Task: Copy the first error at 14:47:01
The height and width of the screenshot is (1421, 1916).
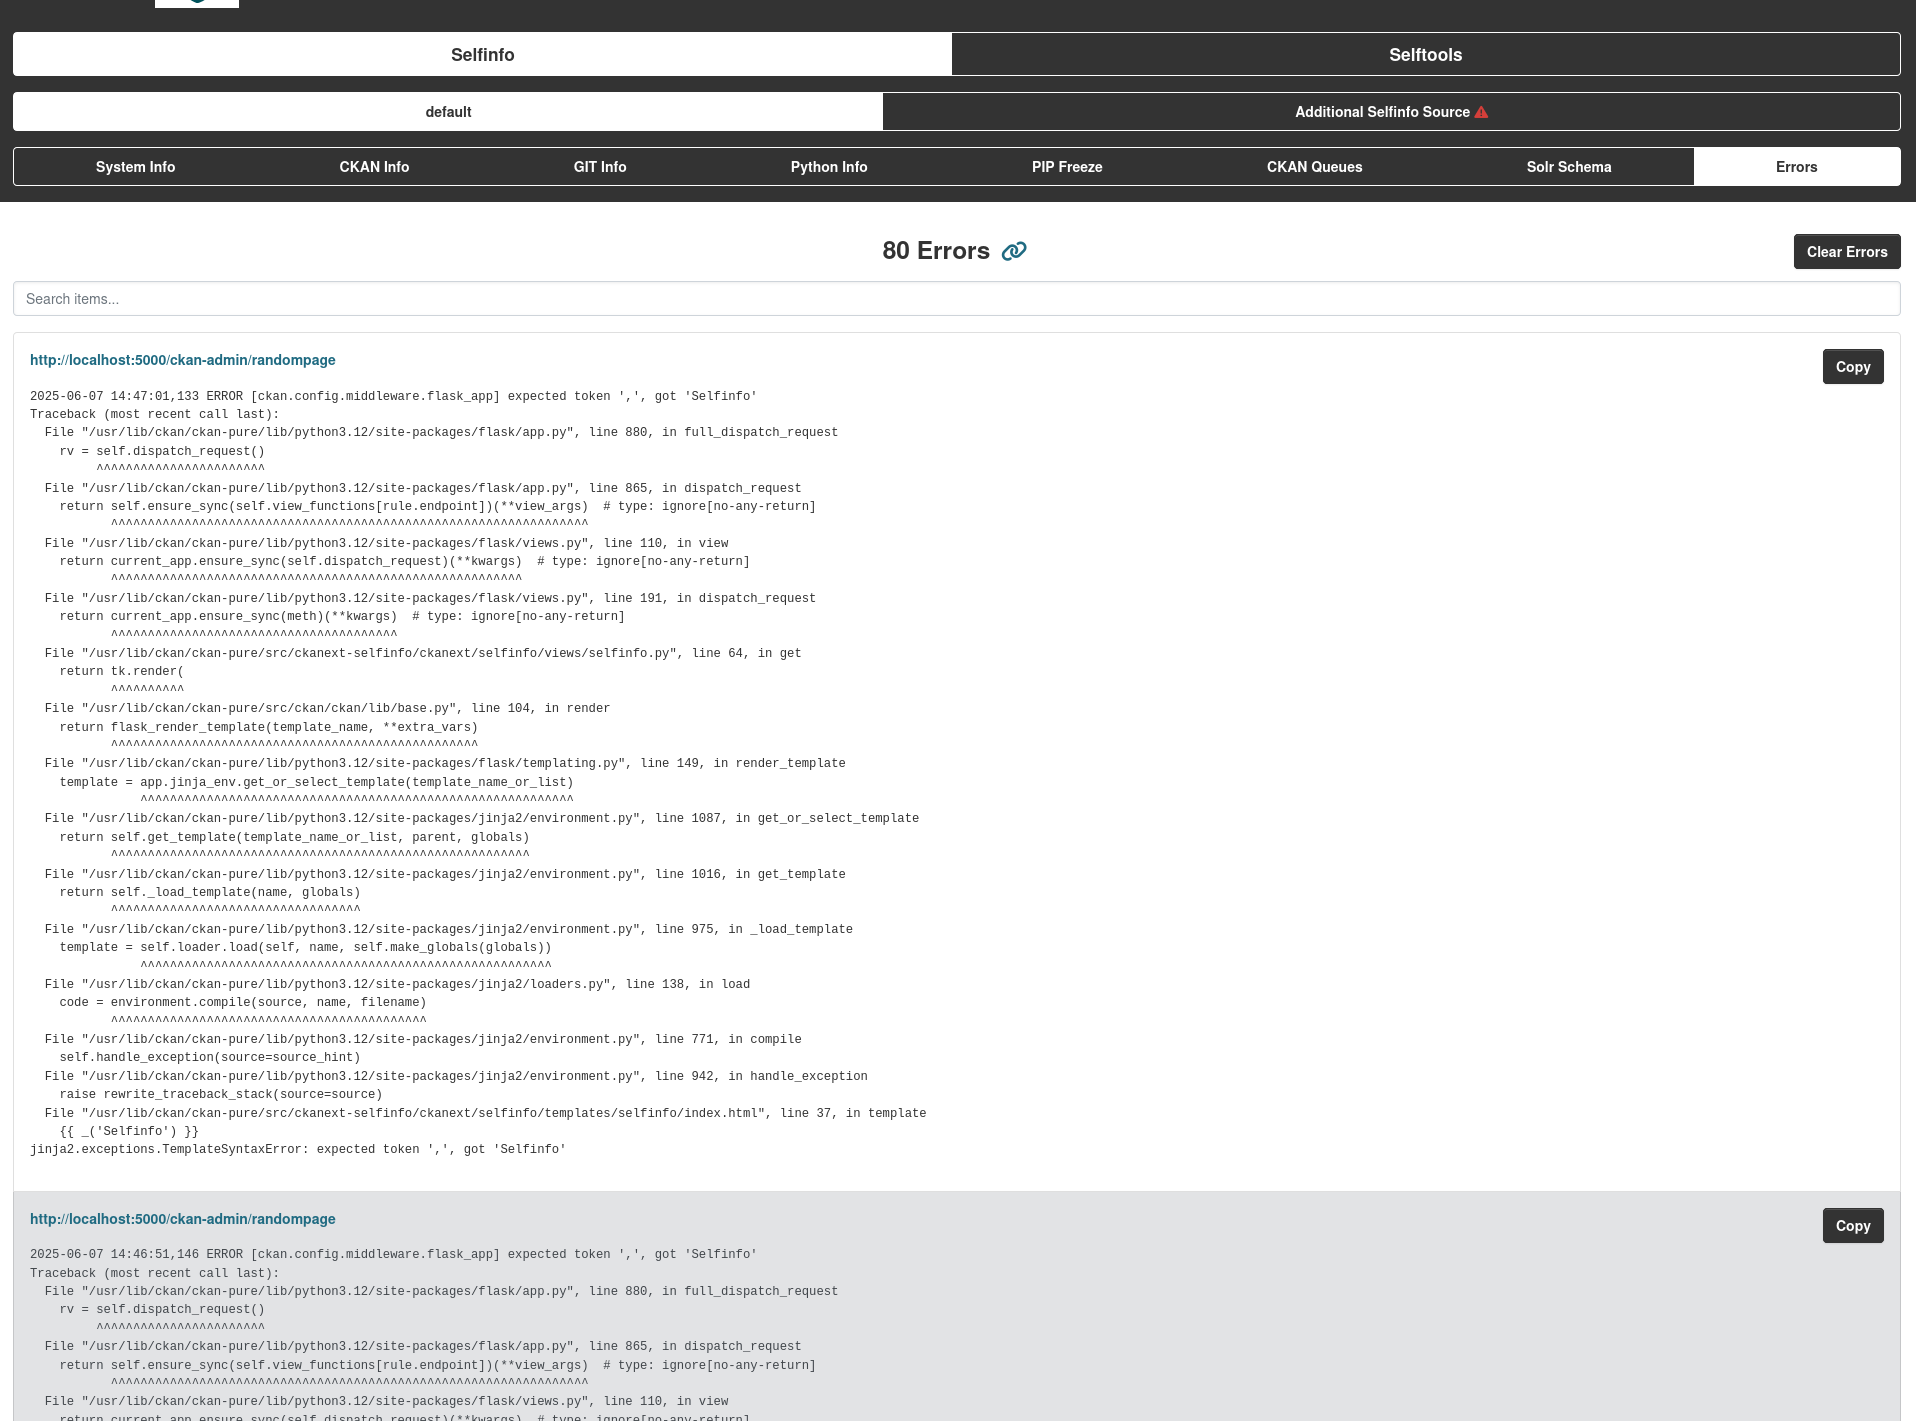Action: tap(1852, 367)
